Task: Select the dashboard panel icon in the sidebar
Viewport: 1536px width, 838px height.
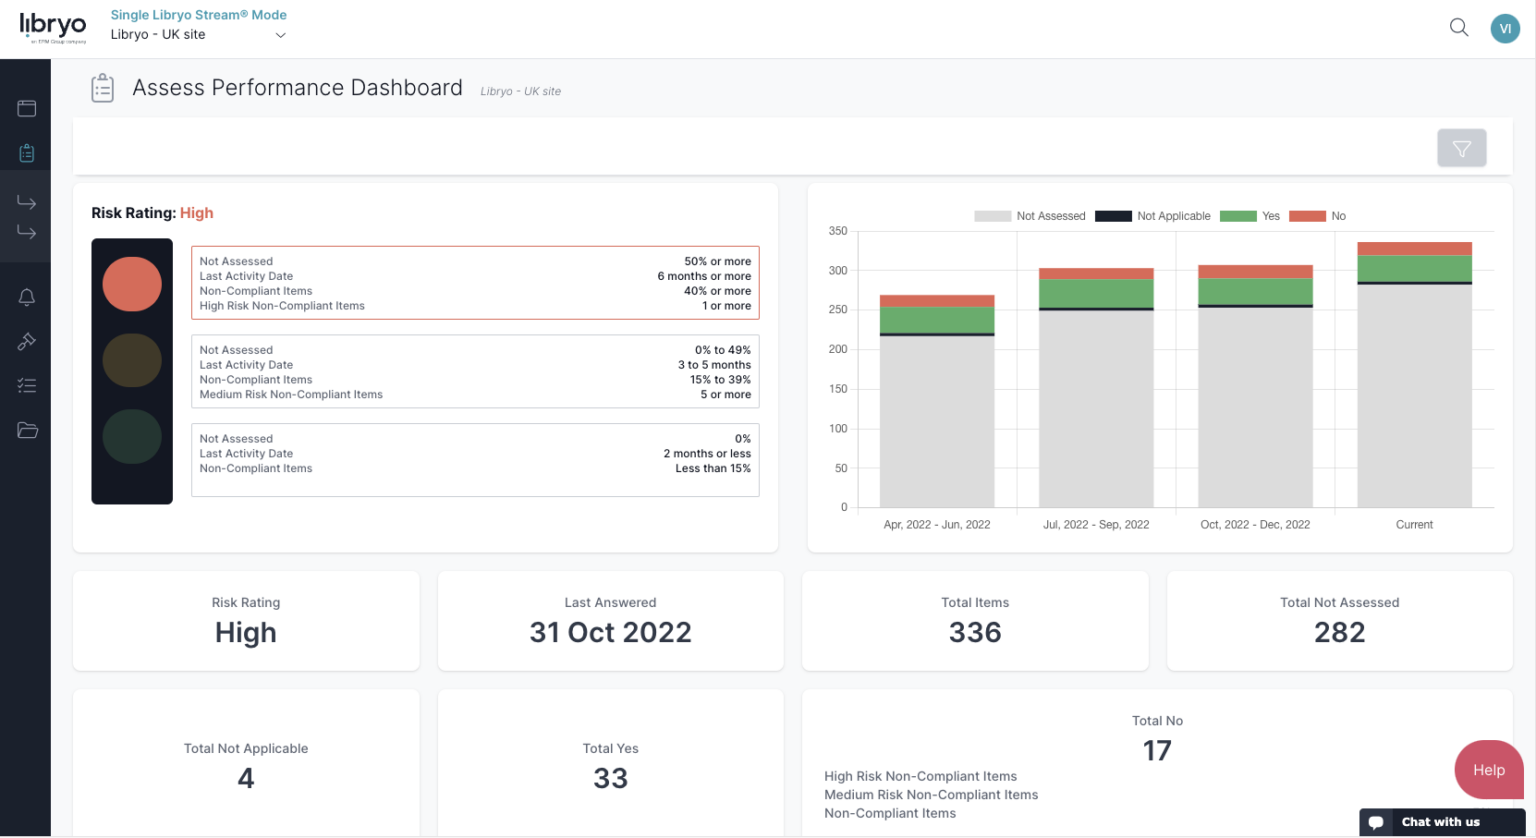Action: (26, 107)
